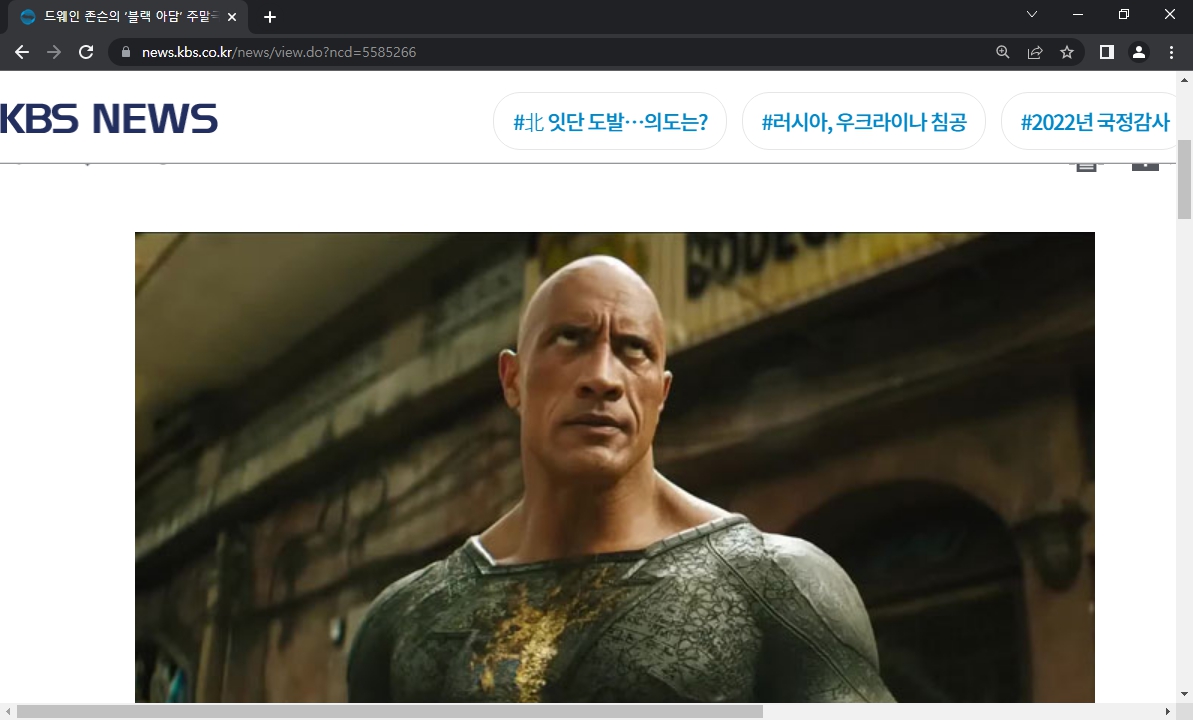Open the browser side panel
Image resolution: width=1193 pixels, height=720 pixels.
point(1107,52)
